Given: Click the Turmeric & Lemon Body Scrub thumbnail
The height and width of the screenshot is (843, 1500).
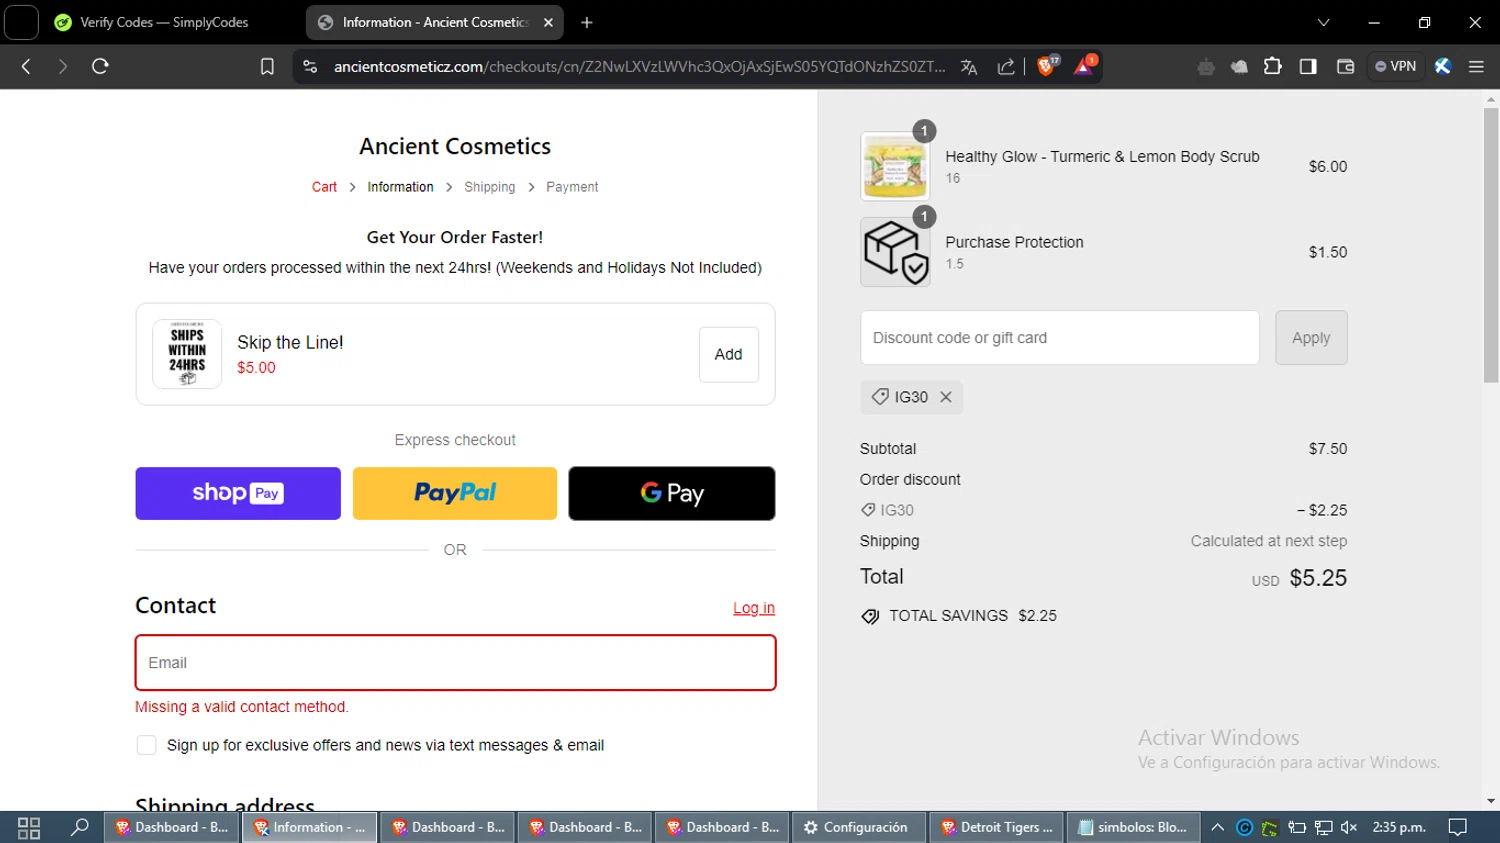Looking at the screenshot, I should point(895,166).
